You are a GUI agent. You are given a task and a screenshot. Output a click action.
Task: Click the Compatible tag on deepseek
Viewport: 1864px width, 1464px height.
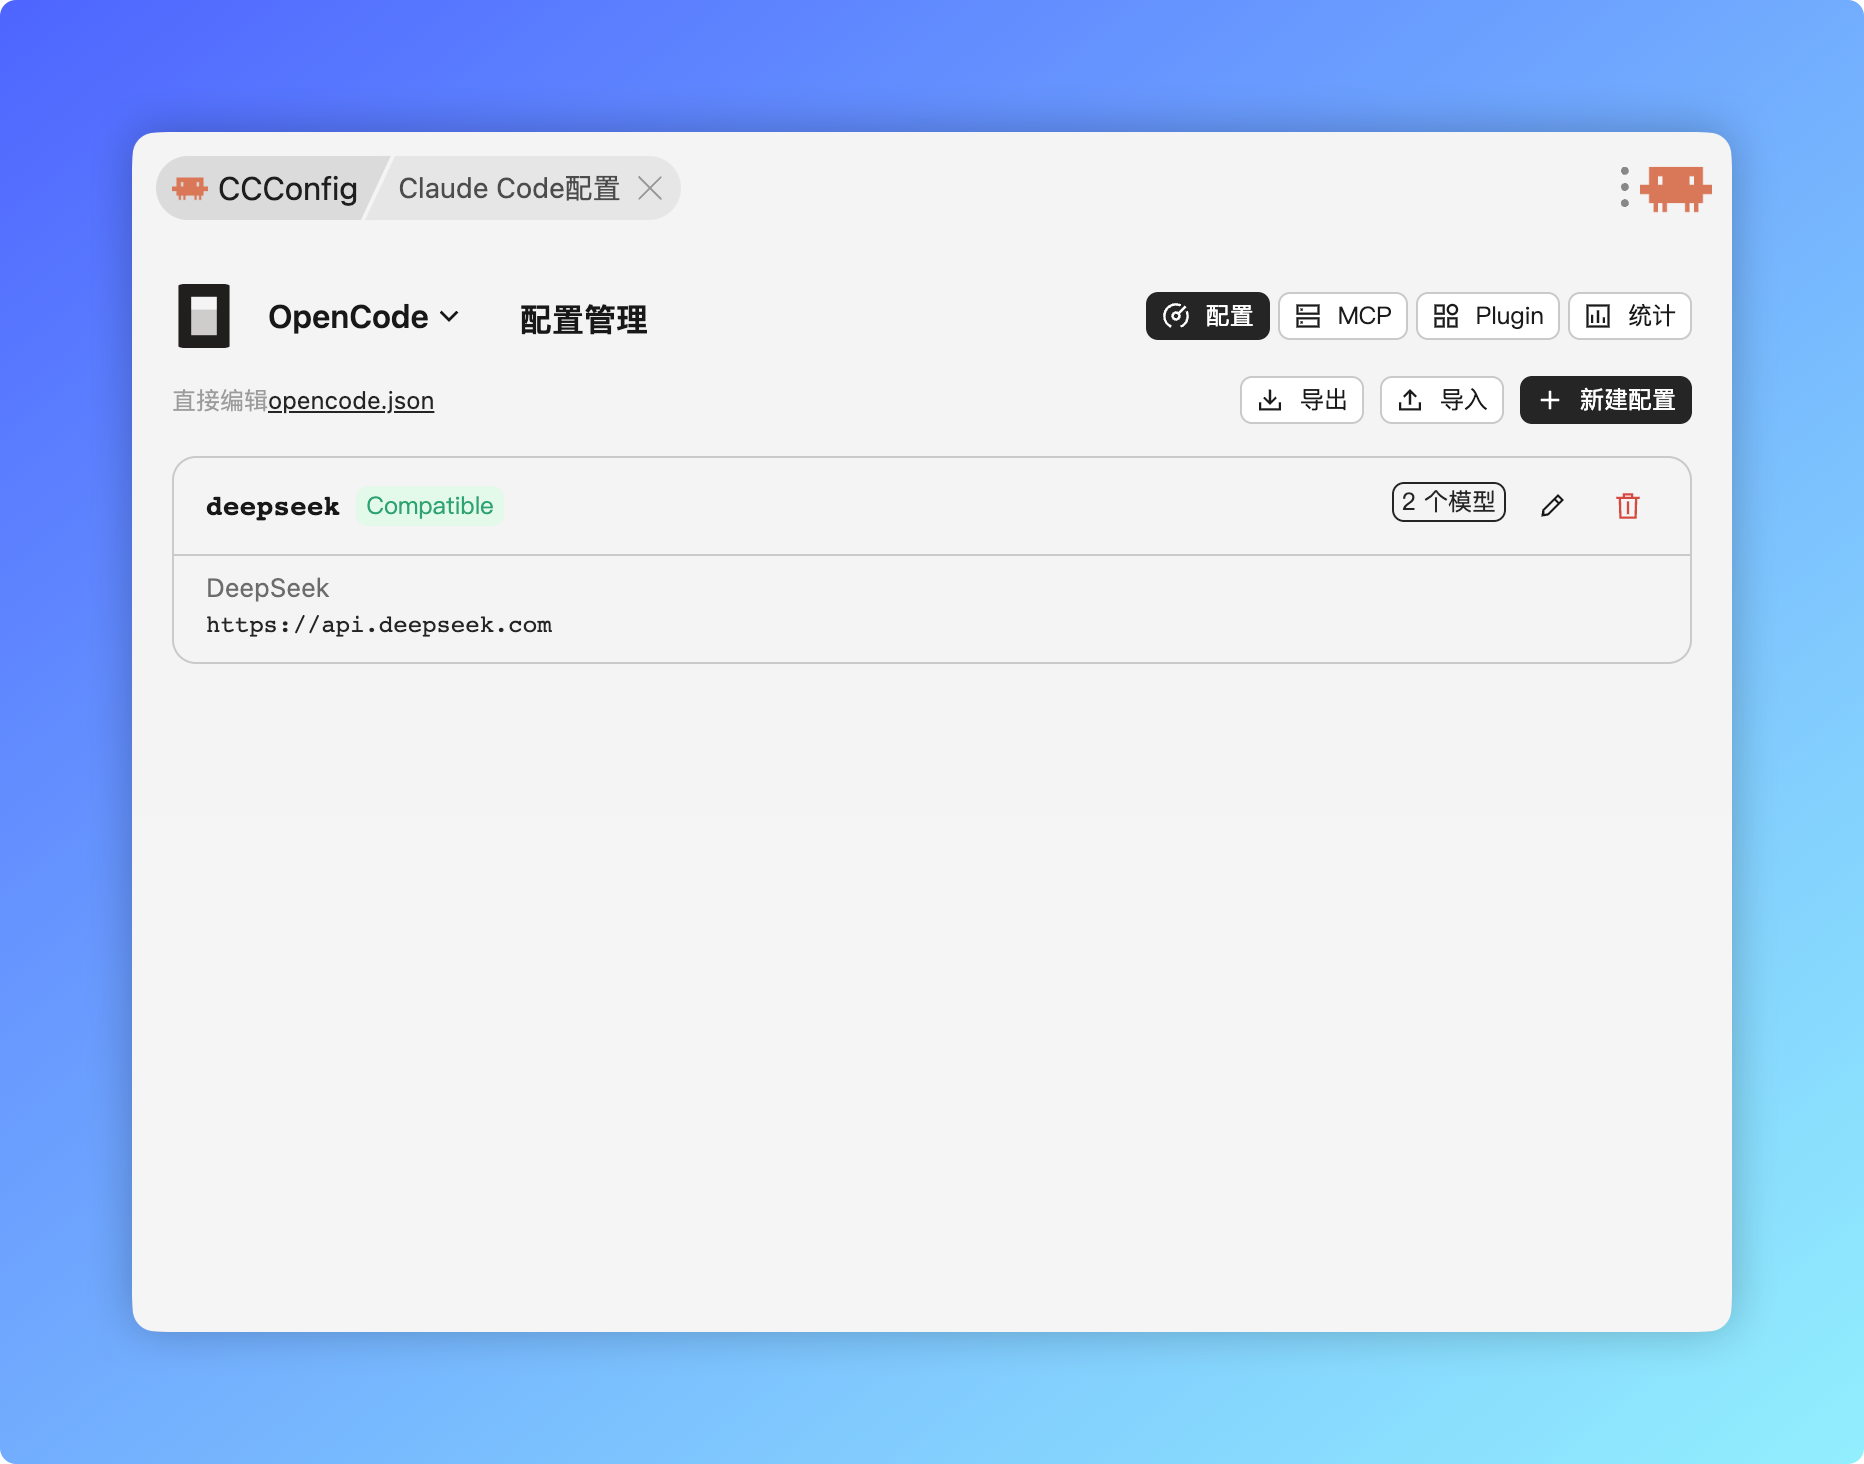430,506
